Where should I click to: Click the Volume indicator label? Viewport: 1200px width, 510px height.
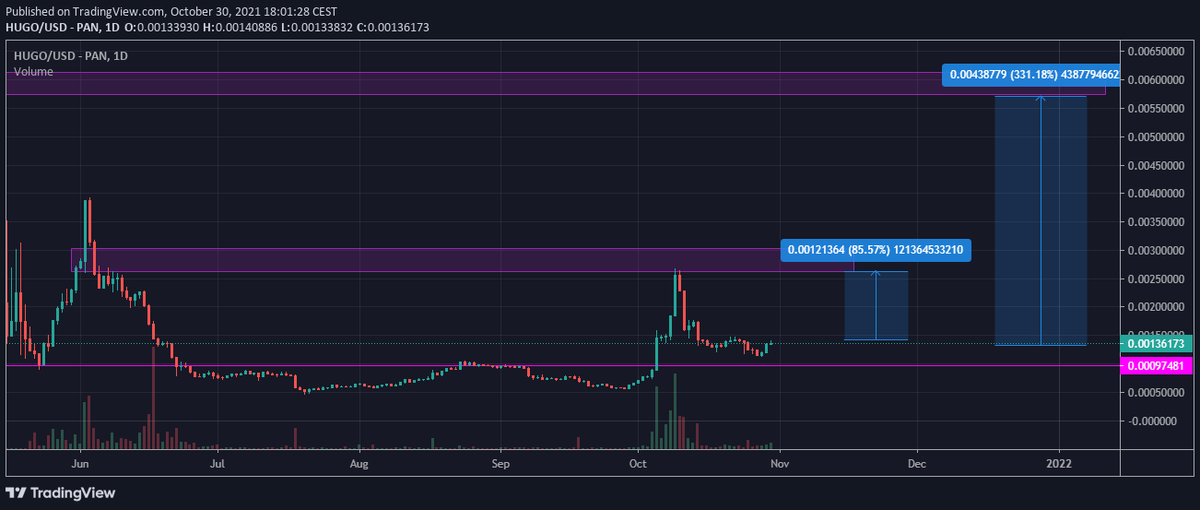click(33, 72)
